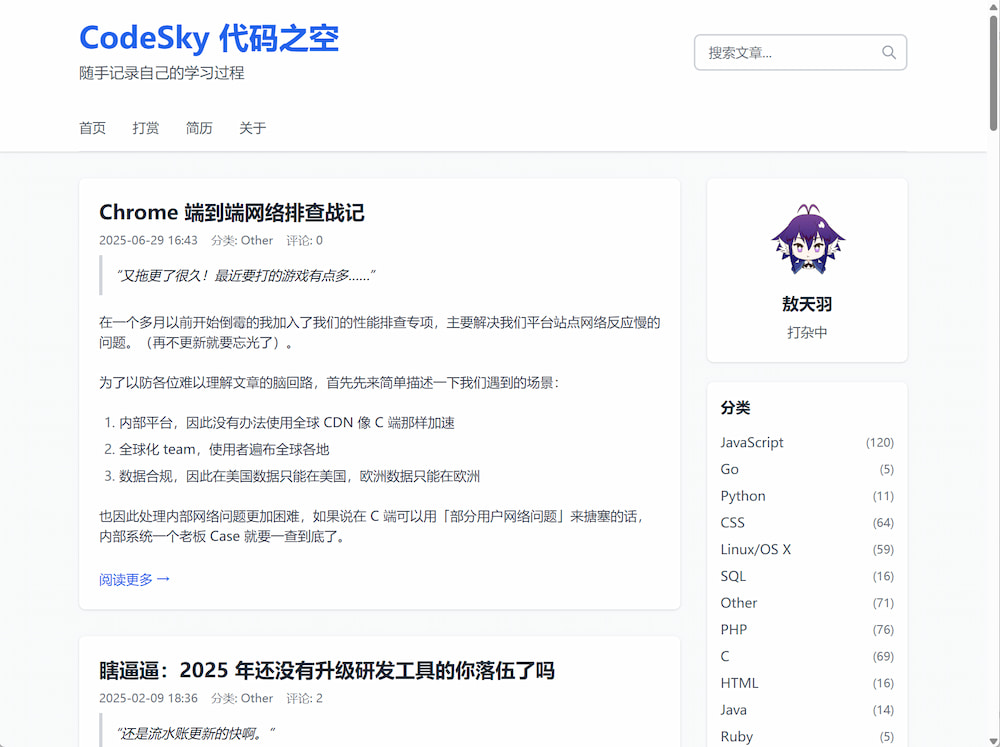1000x747 pixels.
Task: Select the Go category
Action: click(x=729, y=469)
